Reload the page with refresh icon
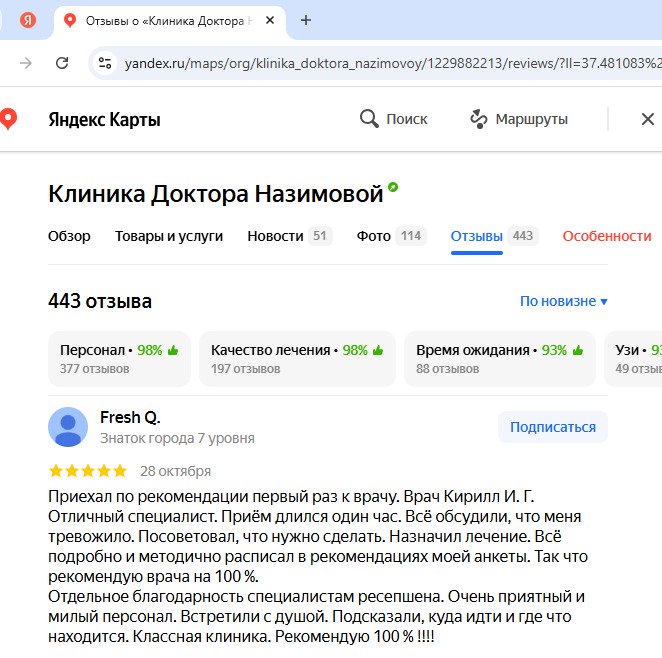 pos(62,63)
